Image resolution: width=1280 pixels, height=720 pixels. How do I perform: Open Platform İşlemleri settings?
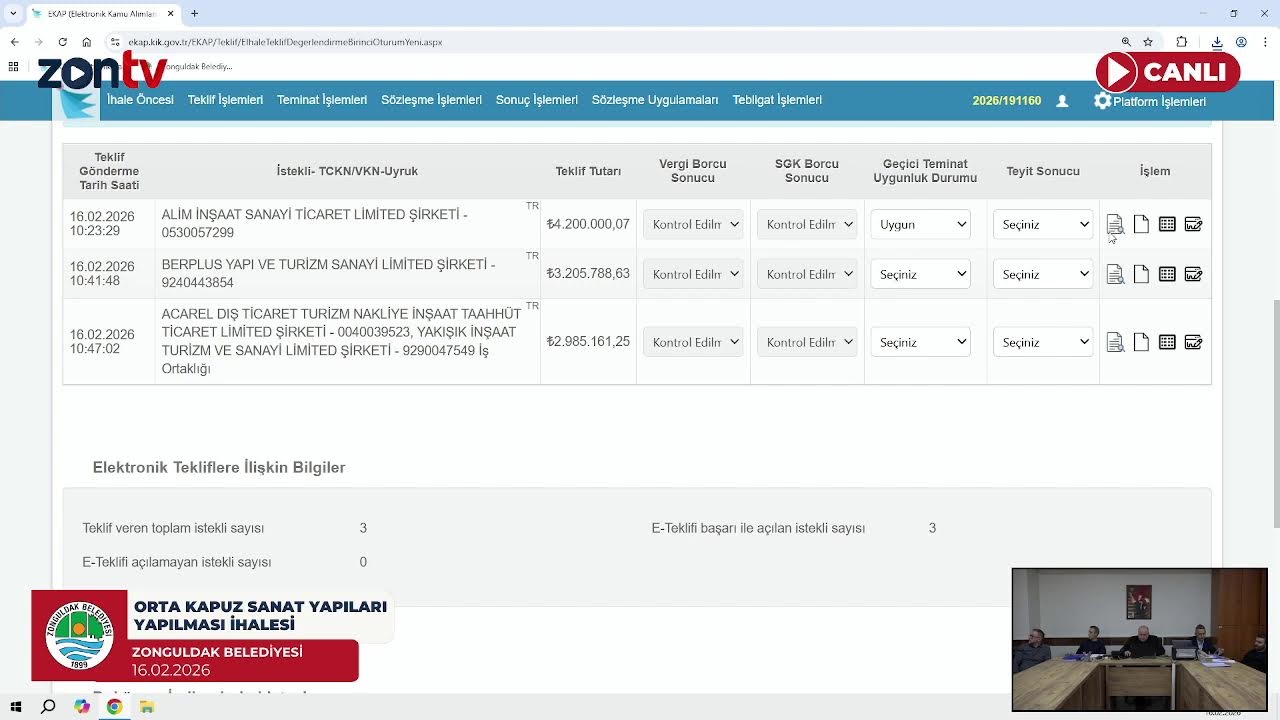(1150, 101)
